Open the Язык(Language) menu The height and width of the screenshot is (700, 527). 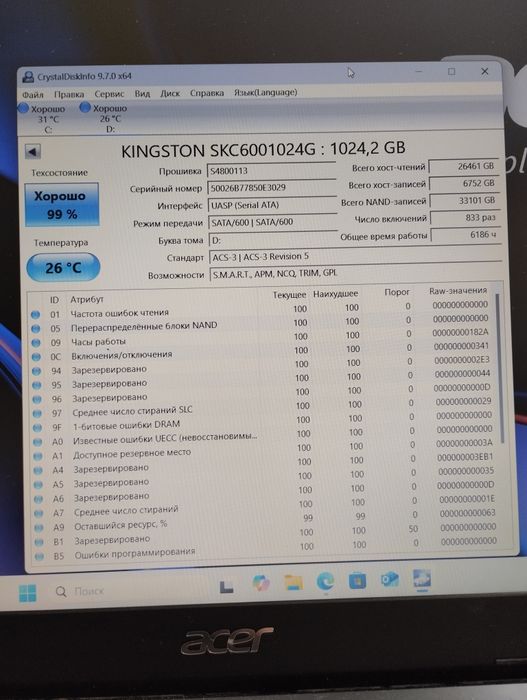266,92
